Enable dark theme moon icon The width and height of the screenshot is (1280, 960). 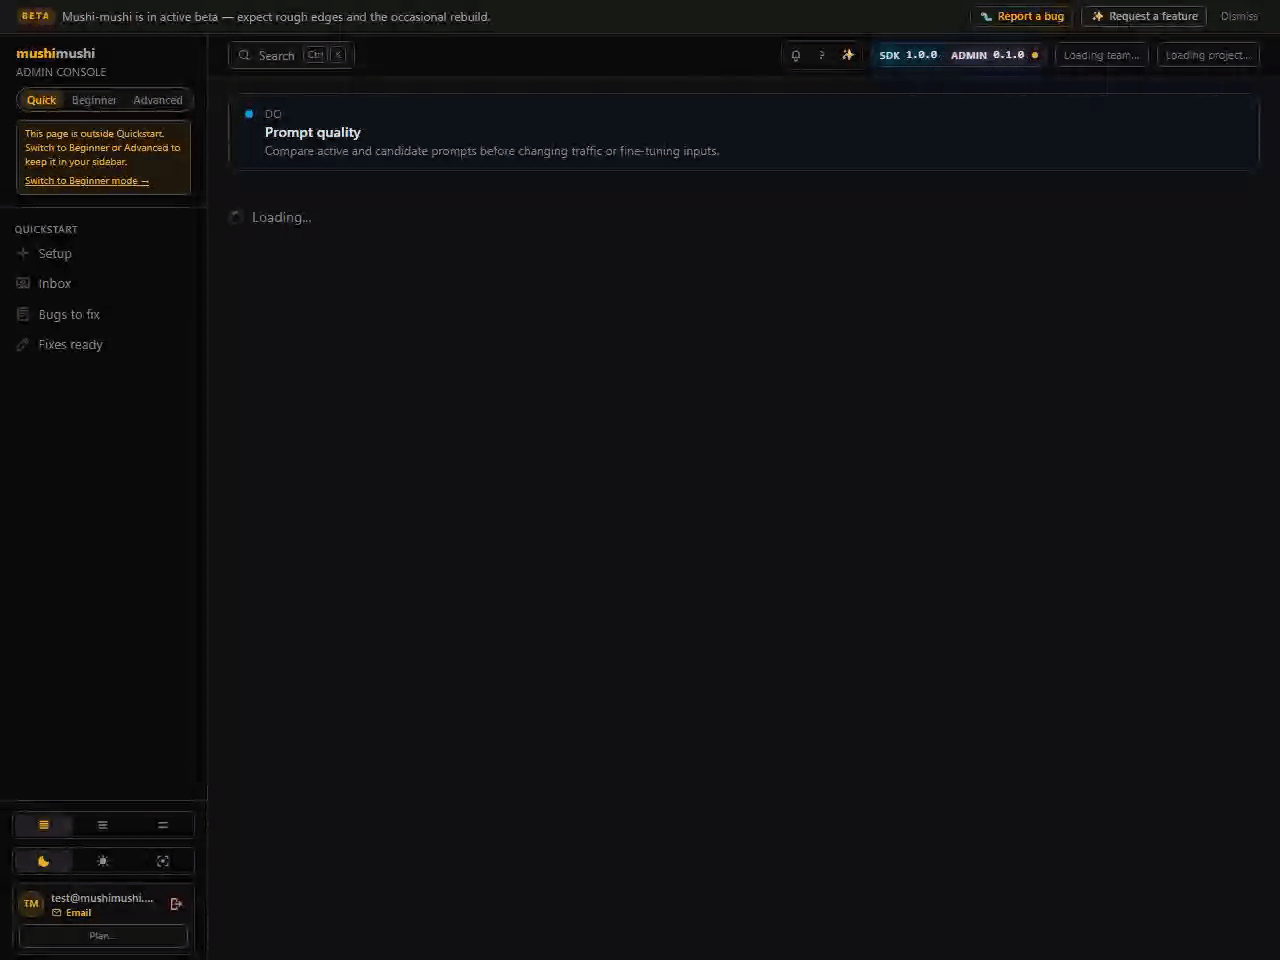tap(44, 861)
